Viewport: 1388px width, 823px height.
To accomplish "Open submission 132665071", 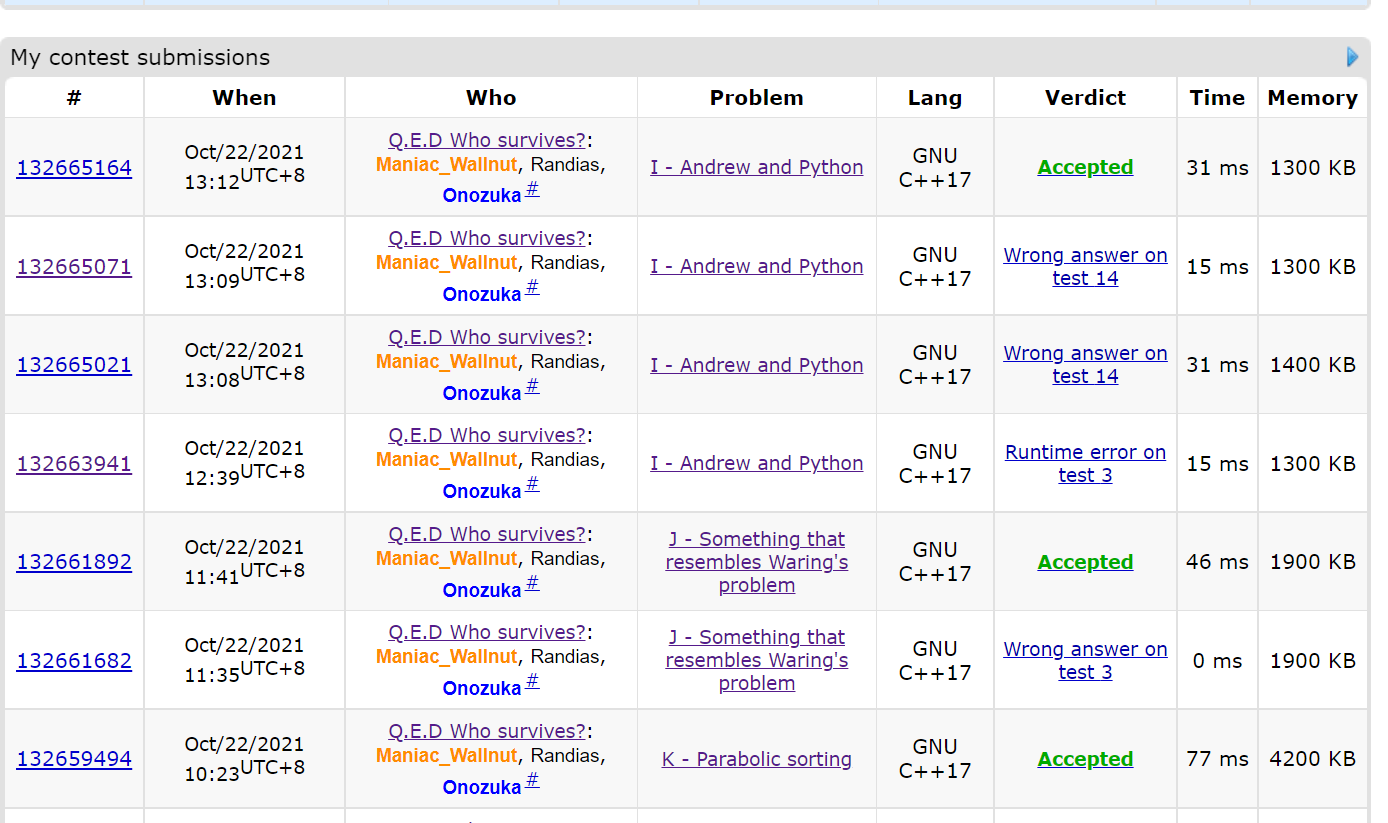I will point(74,267).
